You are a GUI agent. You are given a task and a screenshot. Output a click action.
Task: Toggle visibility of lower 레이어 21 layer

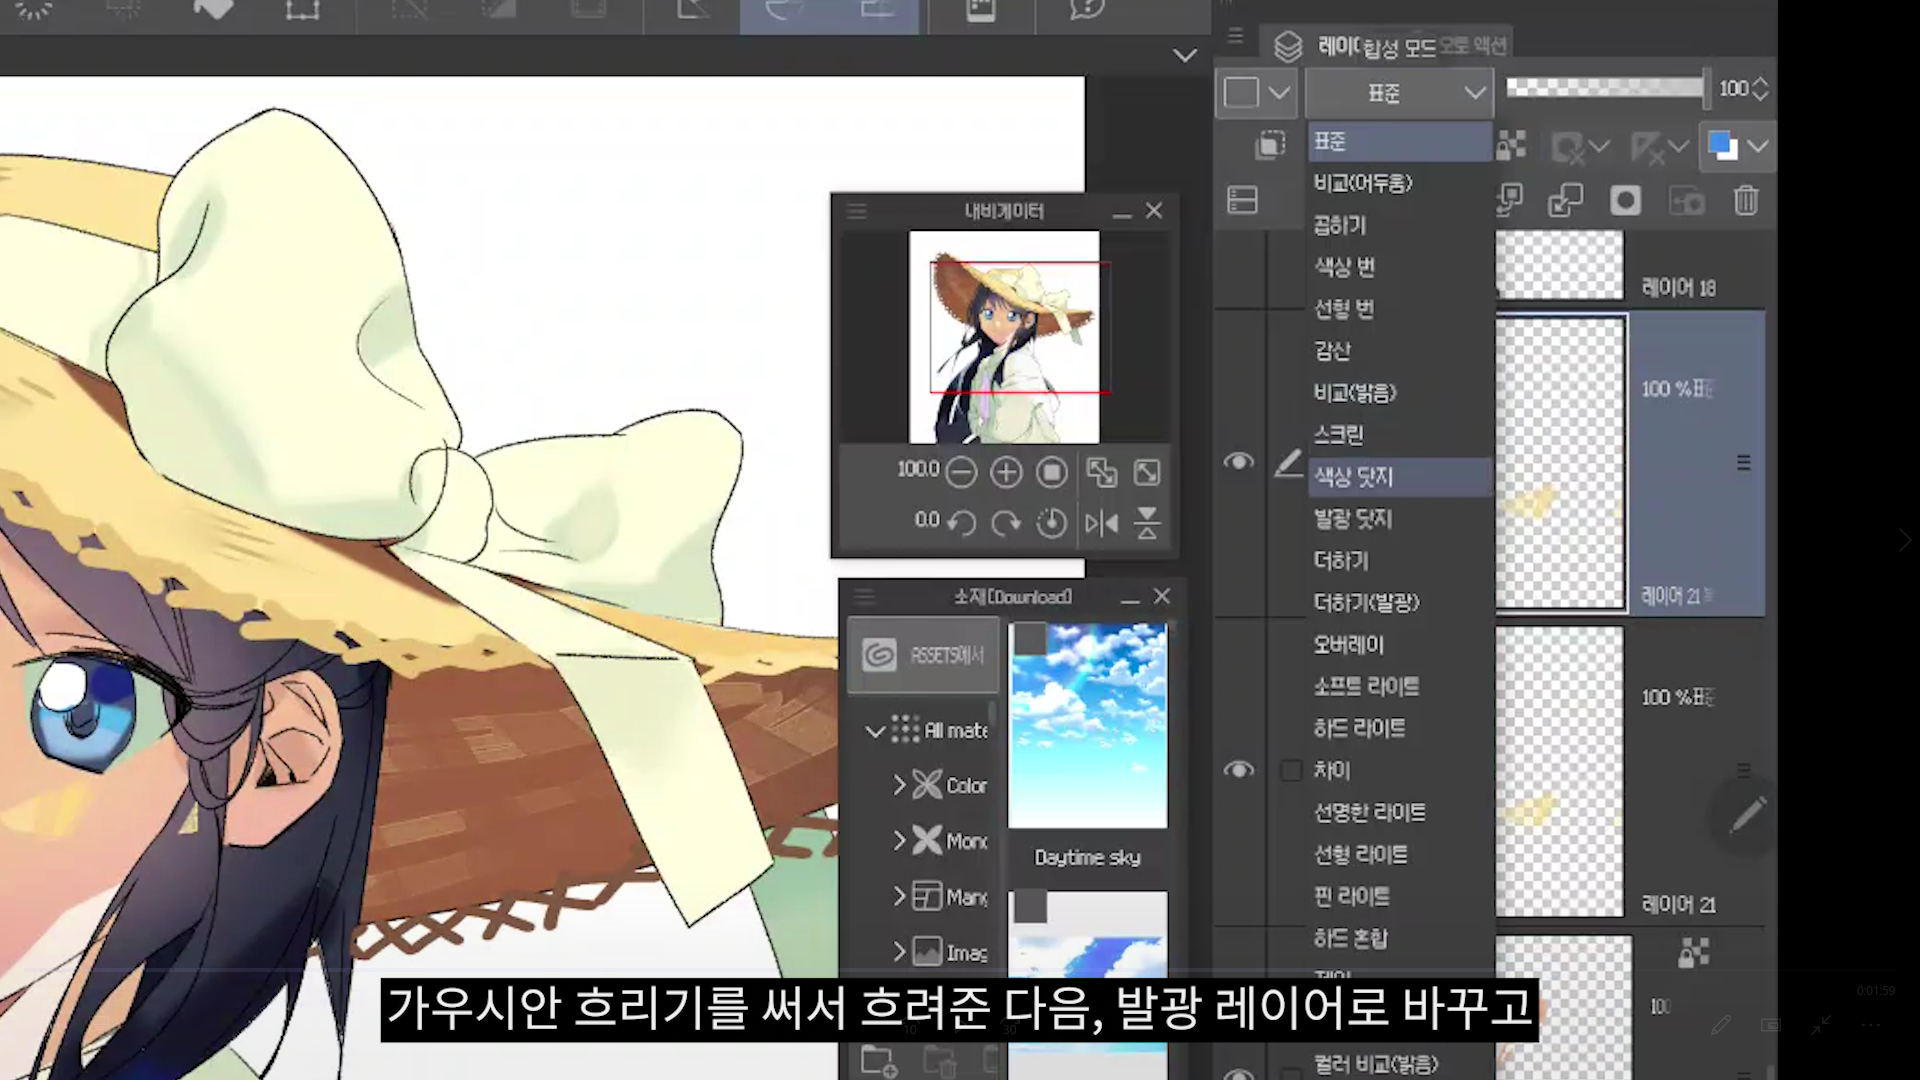click(x=1238, y=770)
